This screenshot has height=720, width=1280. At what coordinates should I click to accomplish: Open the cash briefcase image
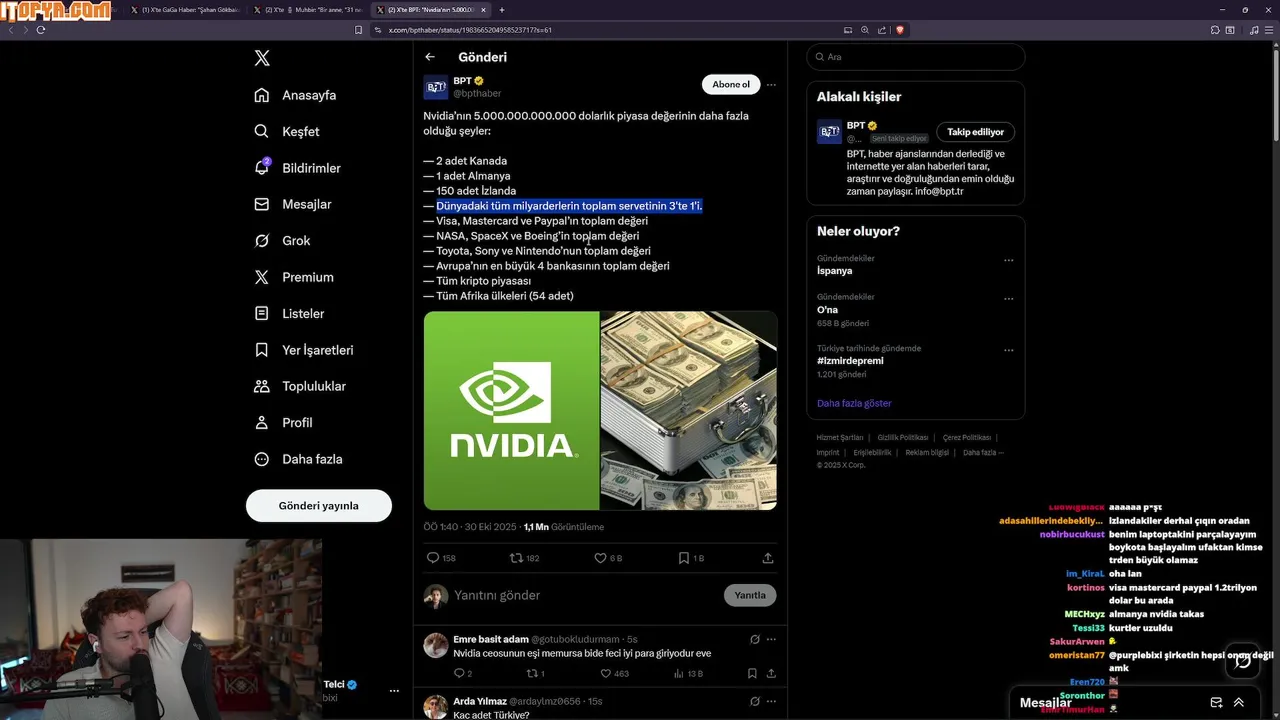689,411
